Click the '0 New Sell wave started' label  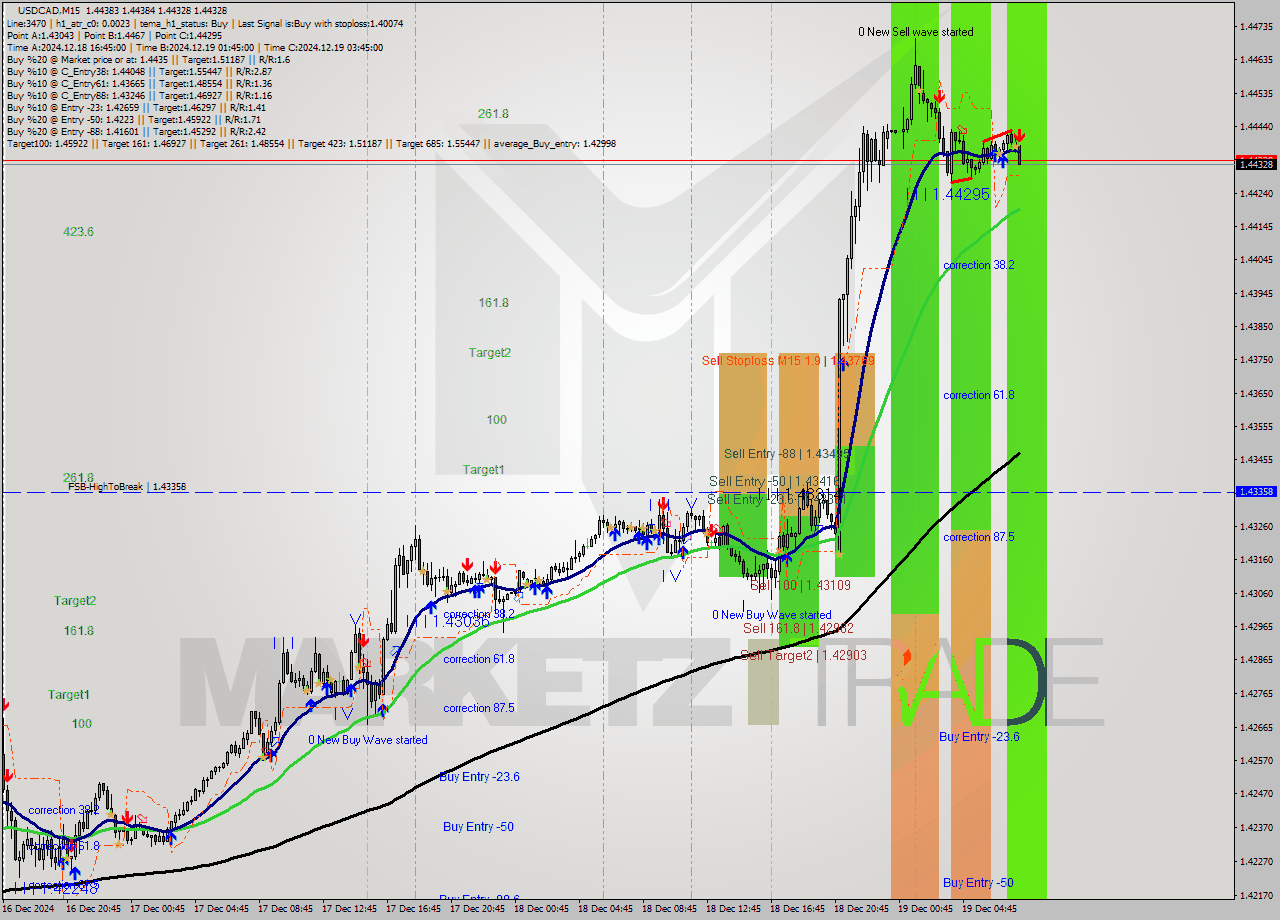pyautogui.click(x=916, y=32)
